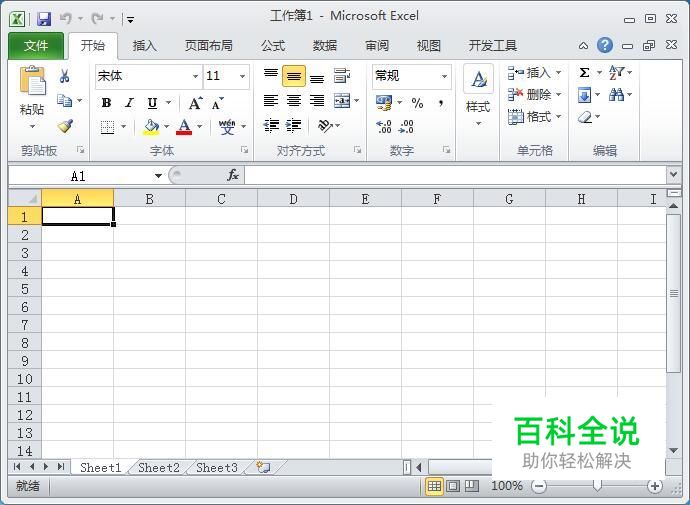Decrease the cell indent

(x=271, y=126)
